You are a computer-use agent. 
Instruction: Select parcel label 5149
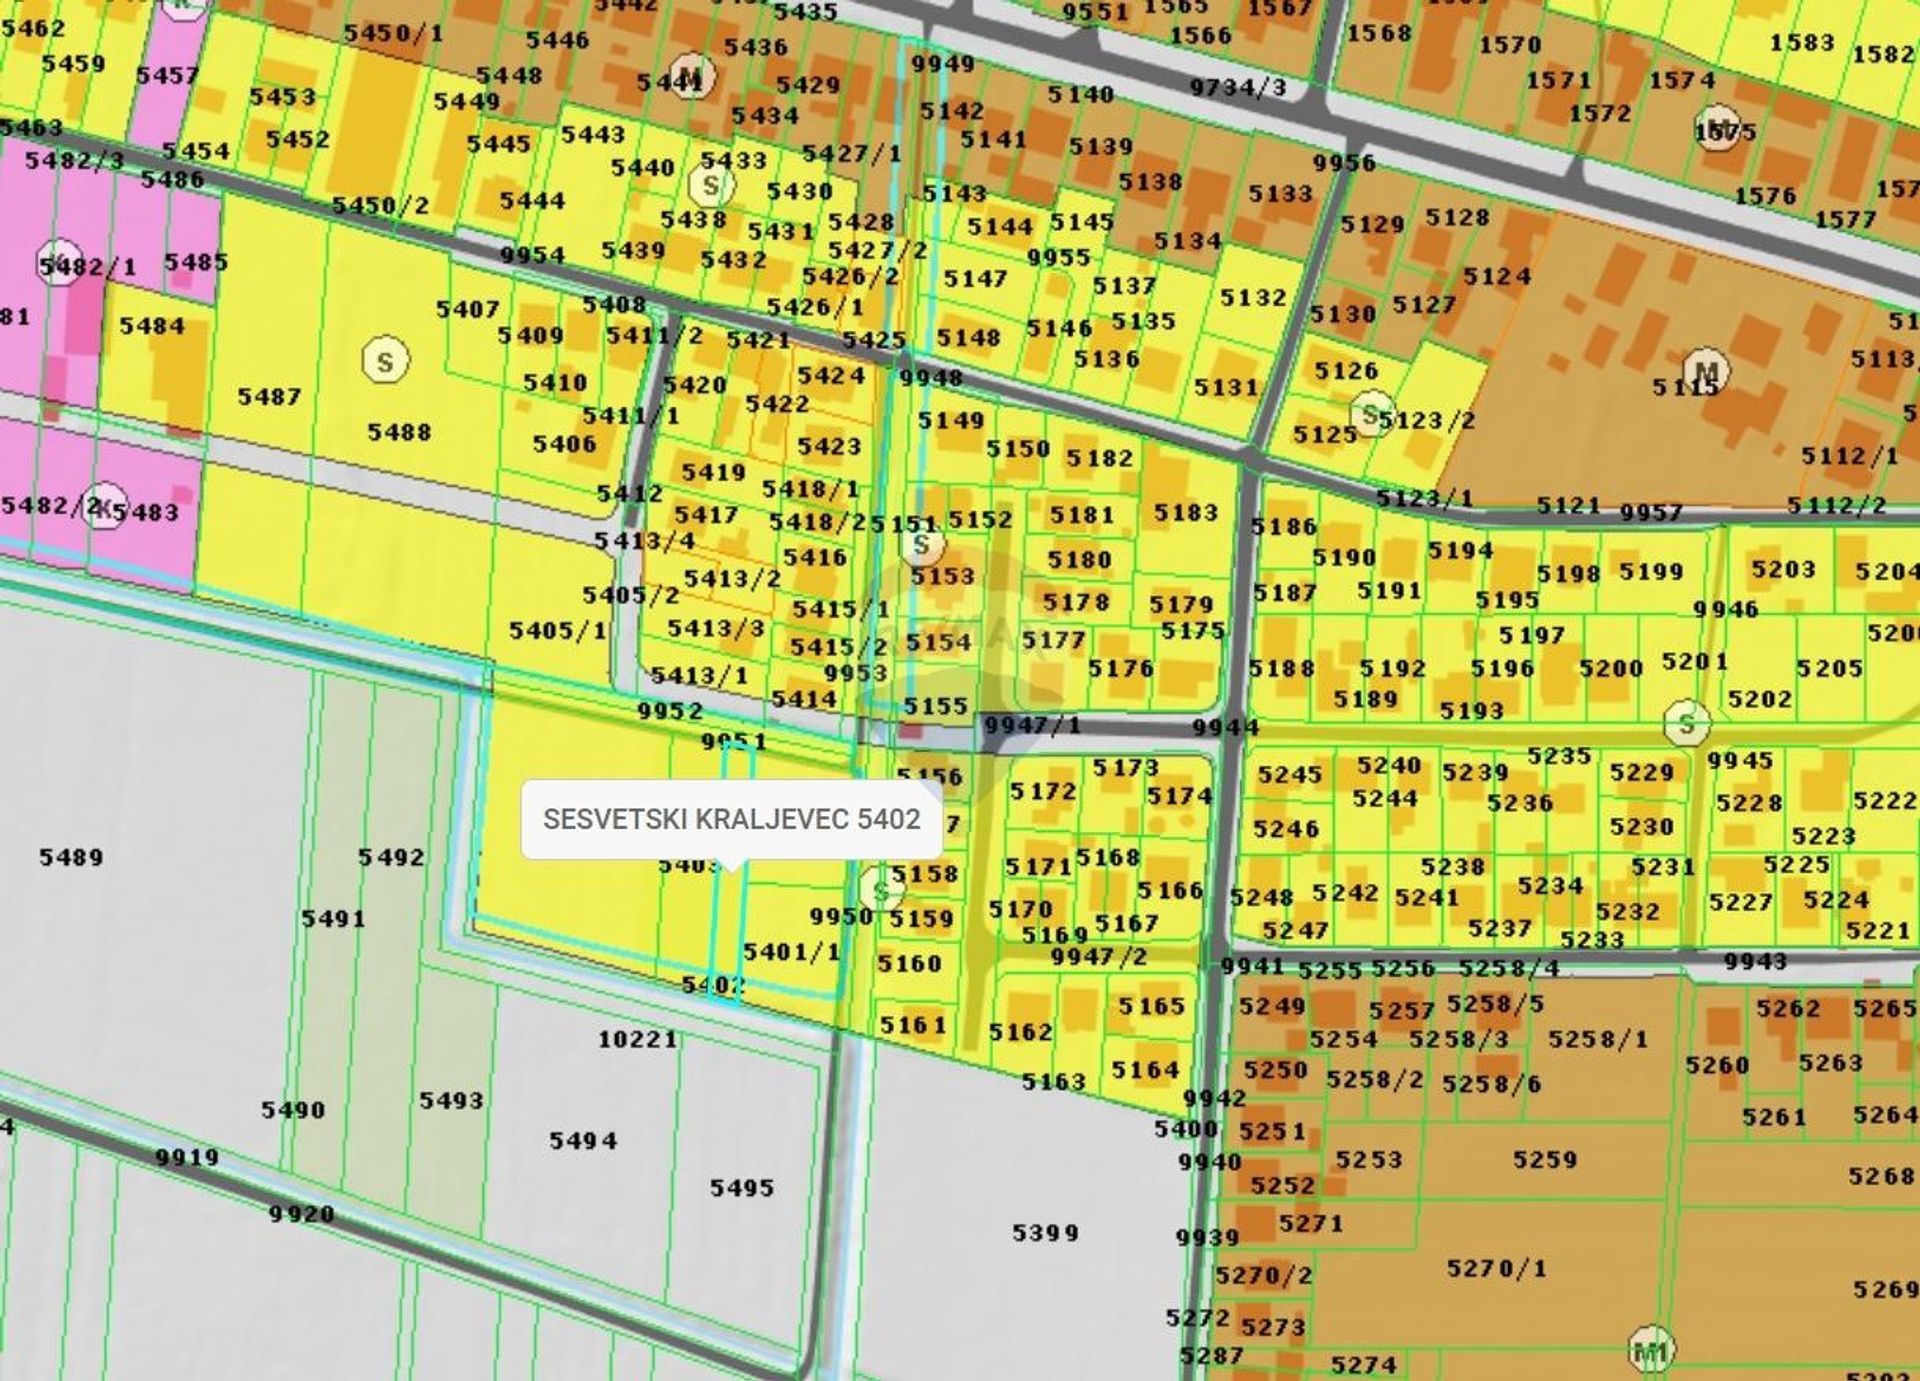tap(951, 420)
